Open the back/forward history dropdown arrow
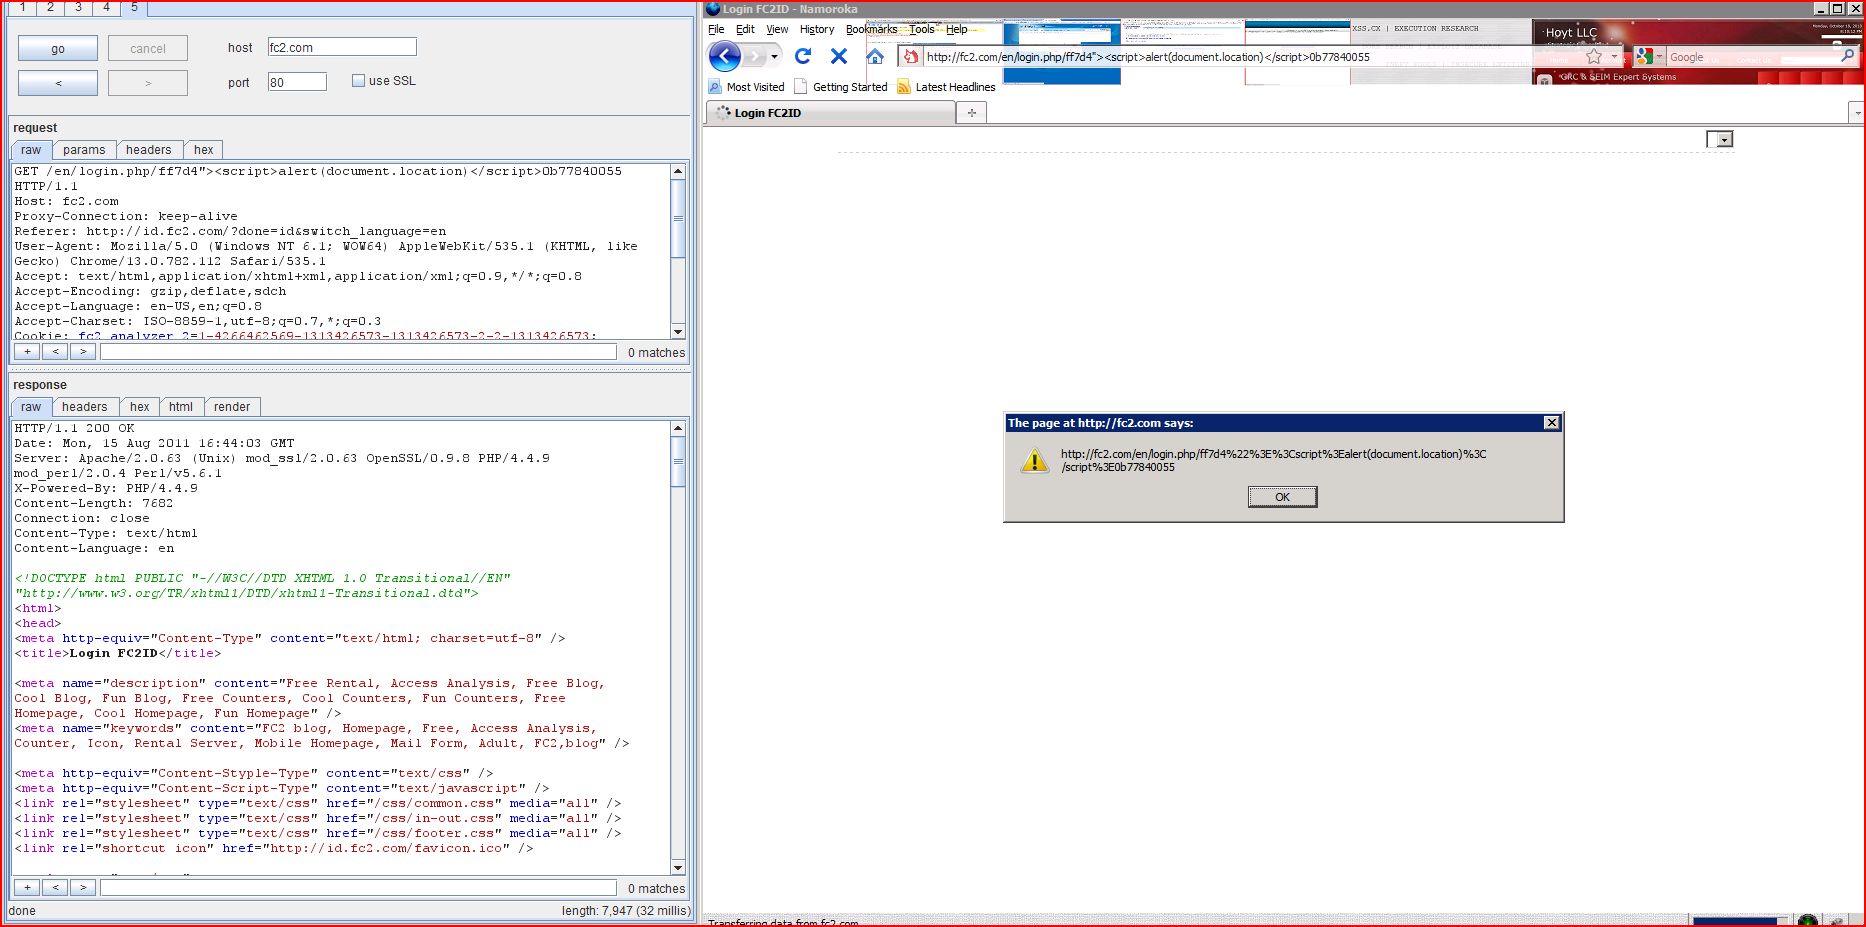 coord(774,57)
